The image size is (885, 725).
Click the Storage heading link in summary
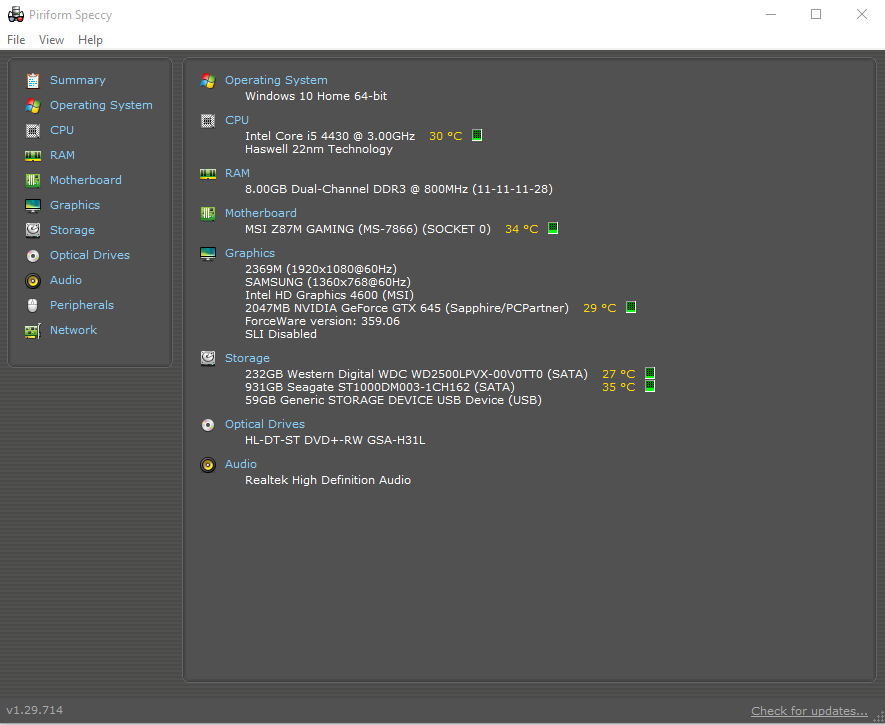tap(247, 358)
